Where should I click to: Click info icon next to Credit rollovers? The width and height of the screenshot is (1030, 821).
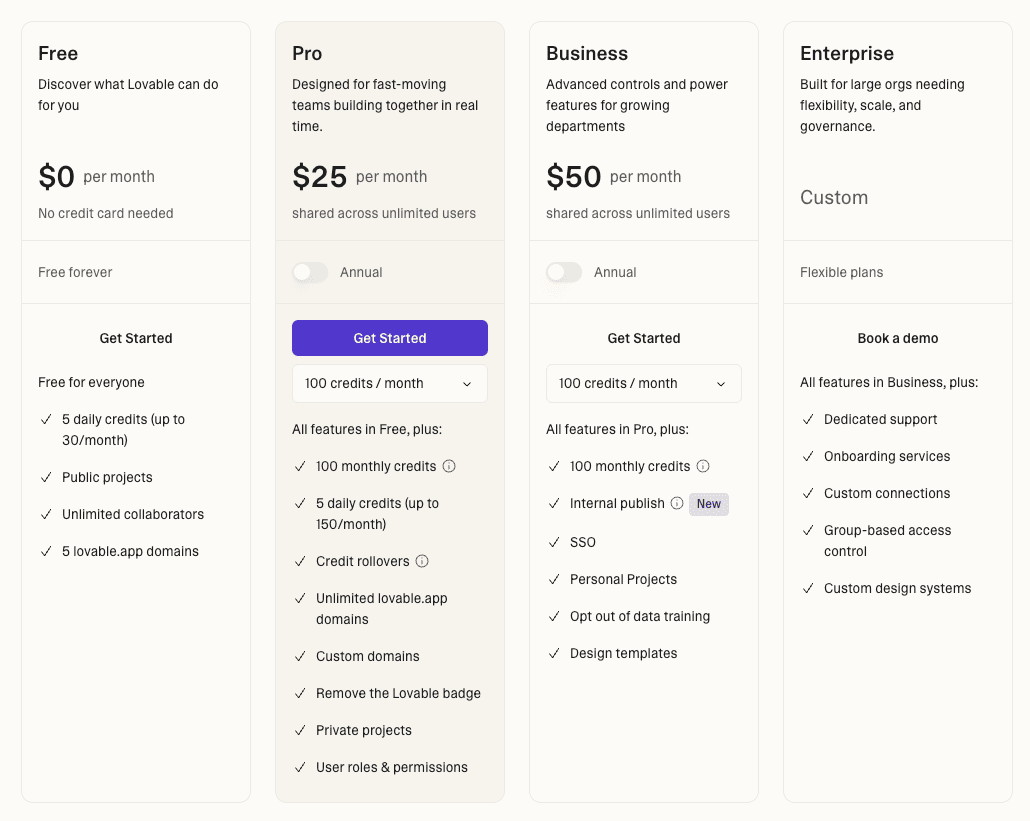click(422, 561)
